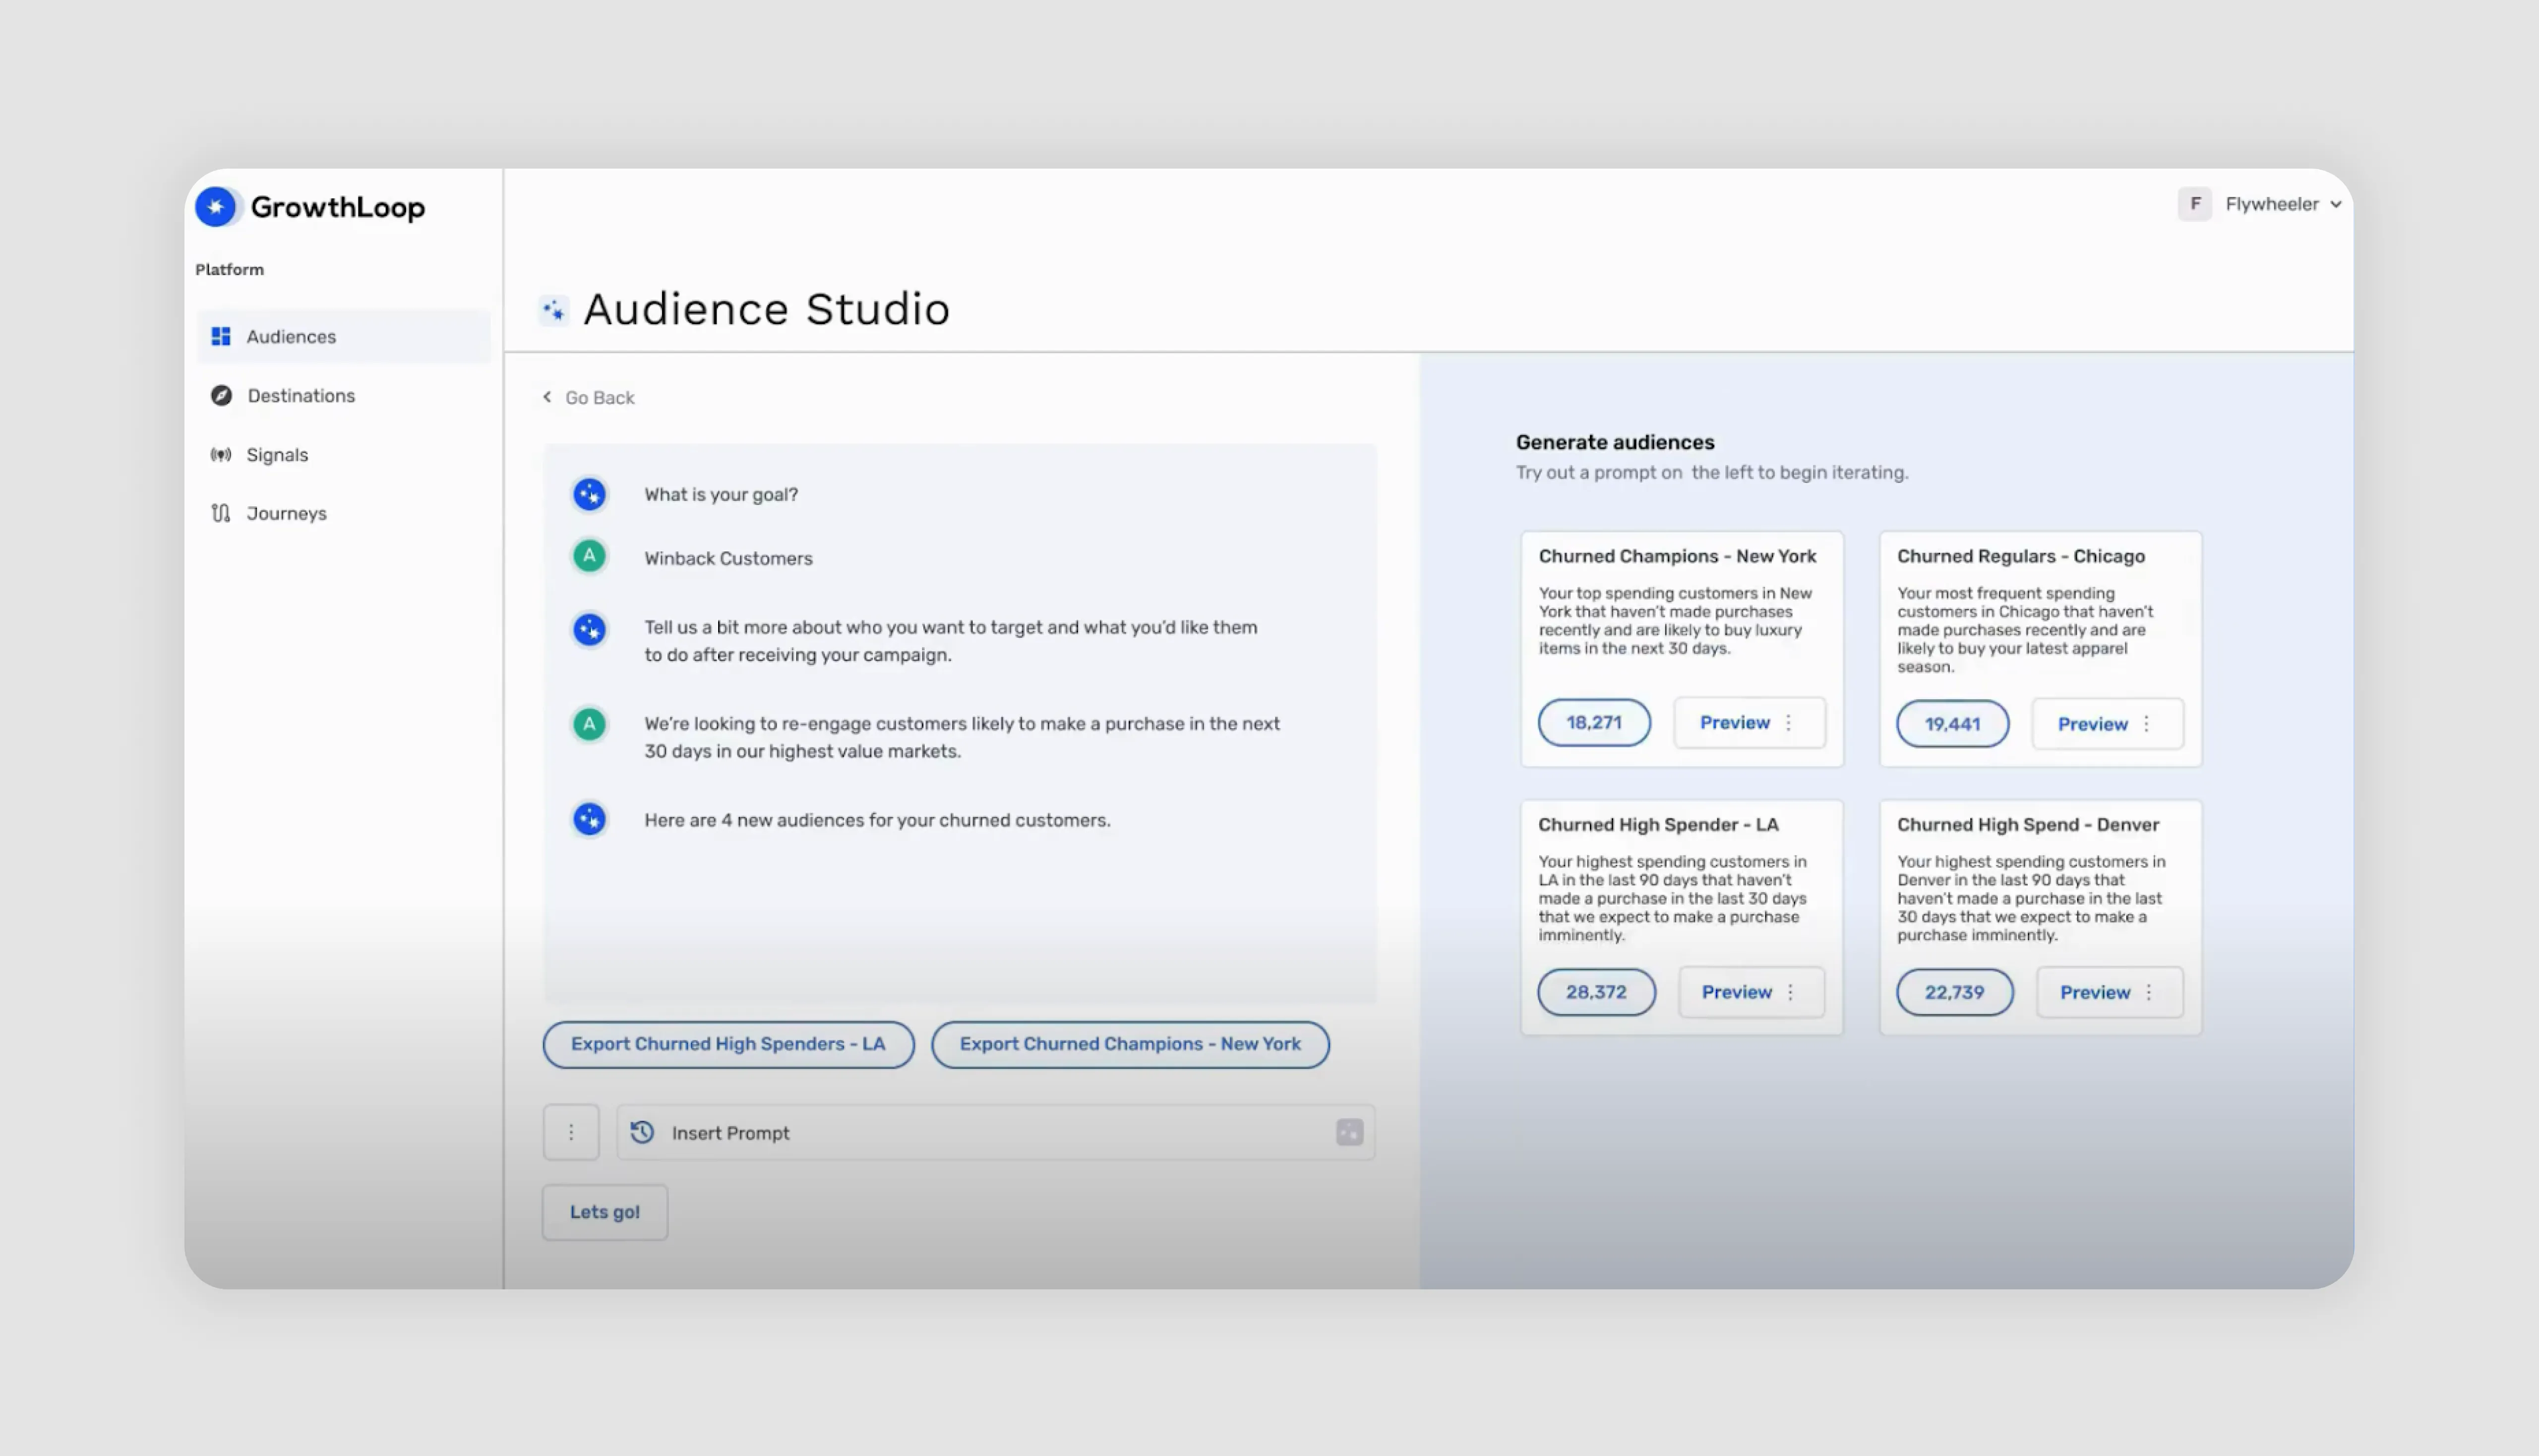The image size is (2539, 1456).
Task: Go back using the Go Back link
Action: coord(588,397)
